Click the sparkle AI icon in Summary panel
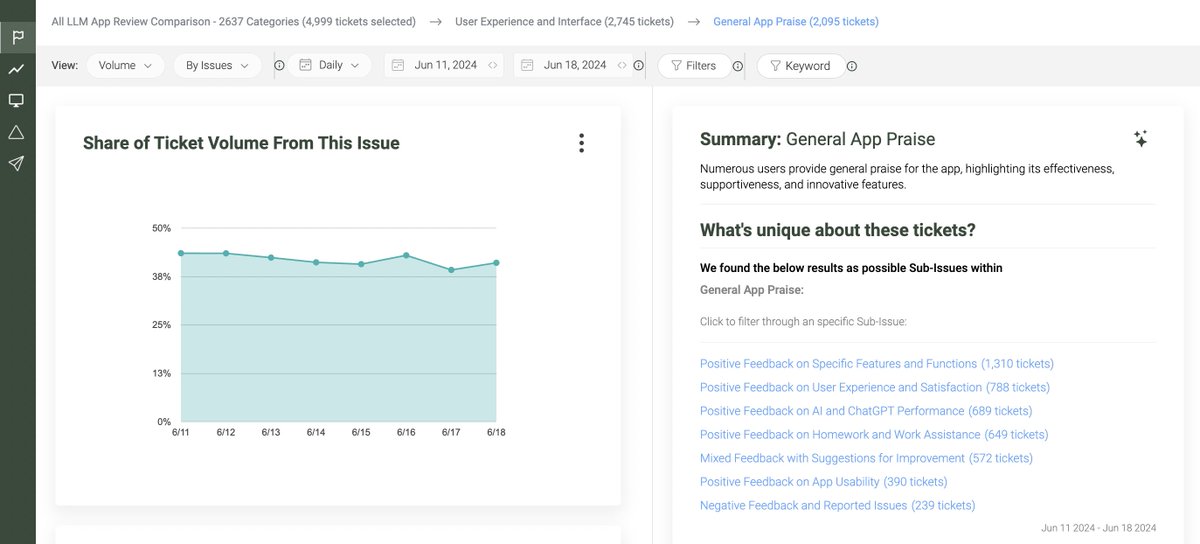The width and height of the screenshot is (1200, 544). (1140, 139)
